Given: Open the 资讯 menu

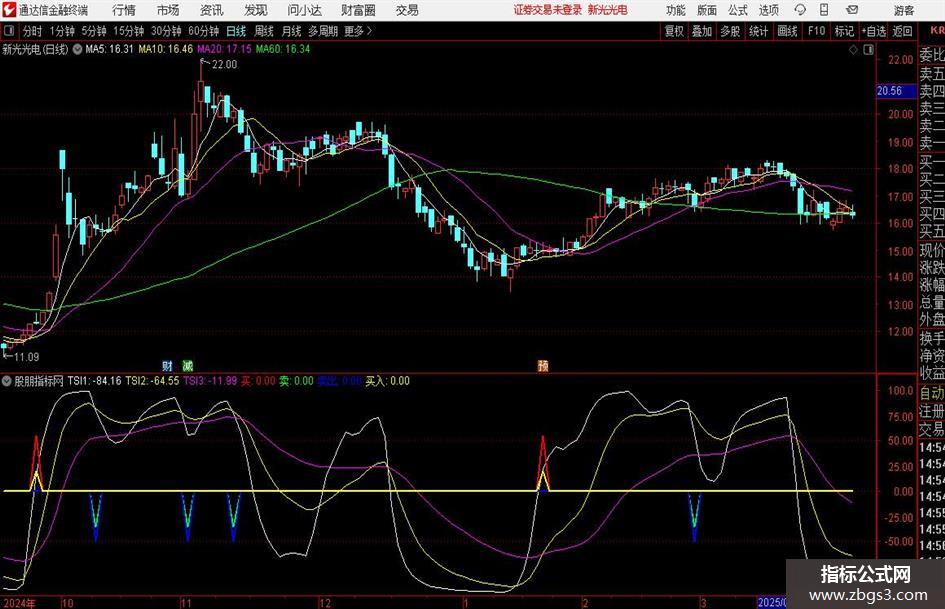Looking at the screenshot, I should [212, 10].
